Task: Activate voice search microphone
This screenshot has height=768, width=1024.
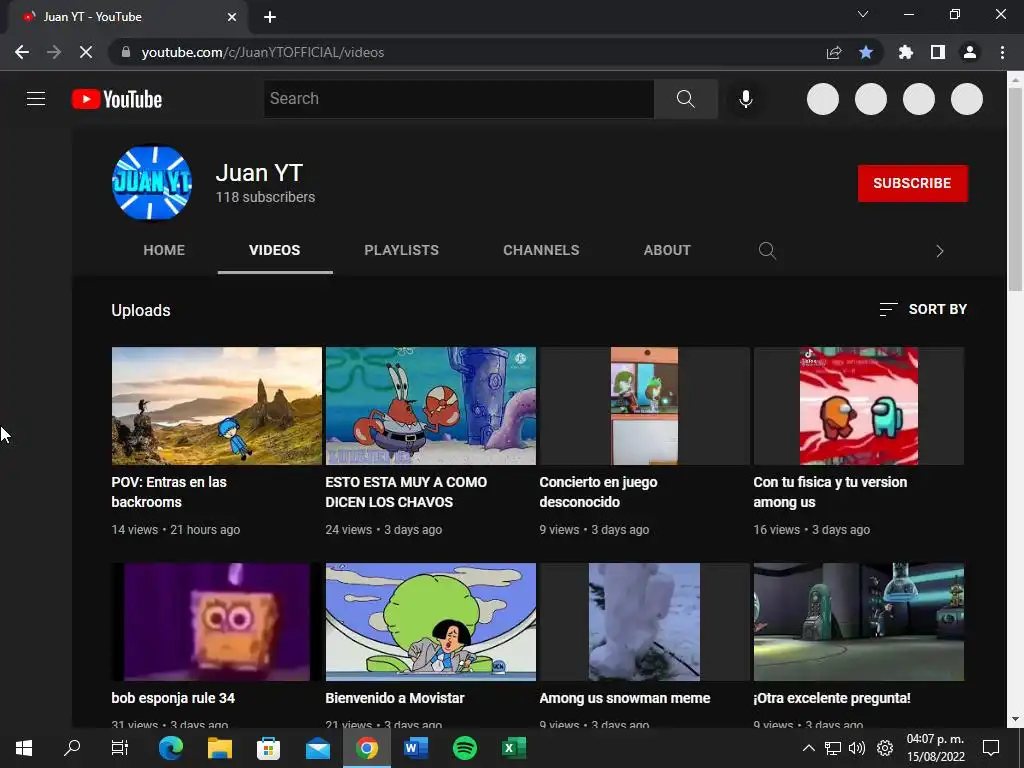Action: pyautogui.click(x=745, y=99)
